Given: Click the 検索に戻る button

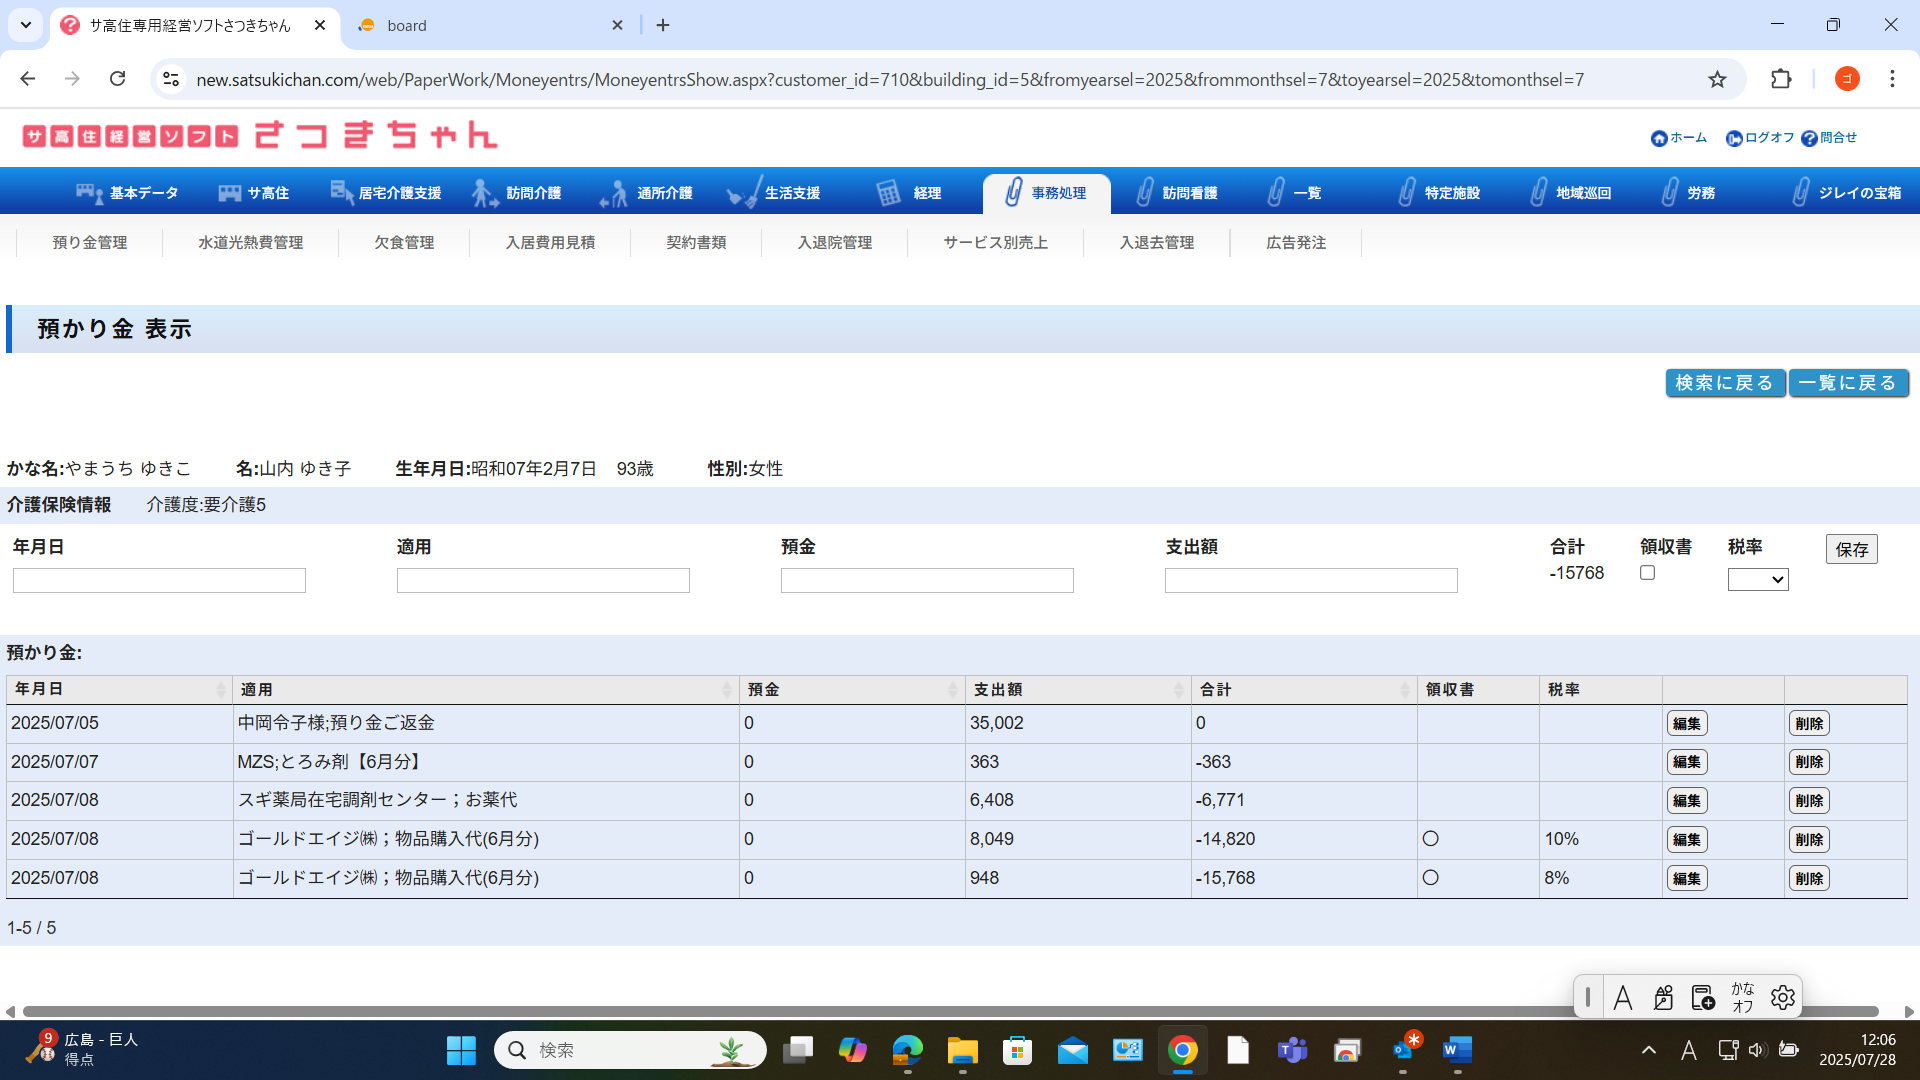Looking at the screenshot, I should pos(1724,383).
